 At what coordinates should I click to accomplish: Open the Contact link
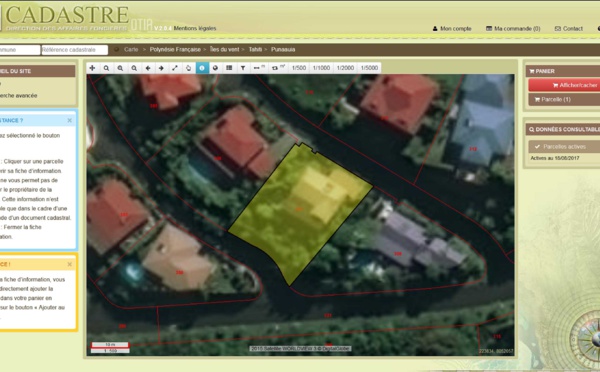569,29
